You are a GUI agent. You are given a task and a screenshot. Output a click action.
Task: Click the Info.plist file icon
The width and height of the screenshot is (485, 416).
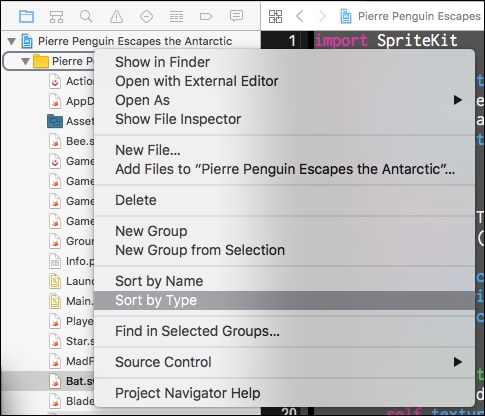tap(55, 261)
